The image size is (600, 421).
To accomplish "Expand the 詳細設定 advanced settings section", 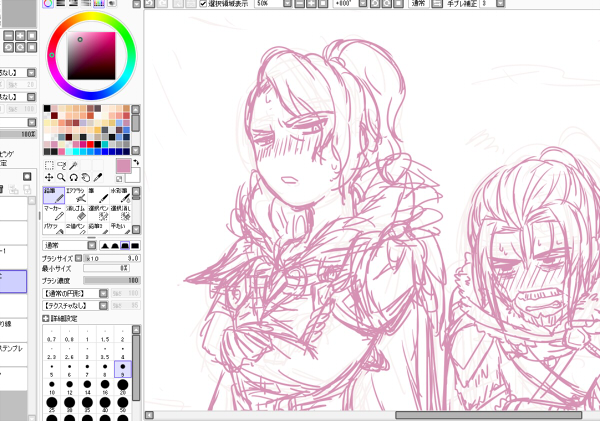I will click(46, 318).
